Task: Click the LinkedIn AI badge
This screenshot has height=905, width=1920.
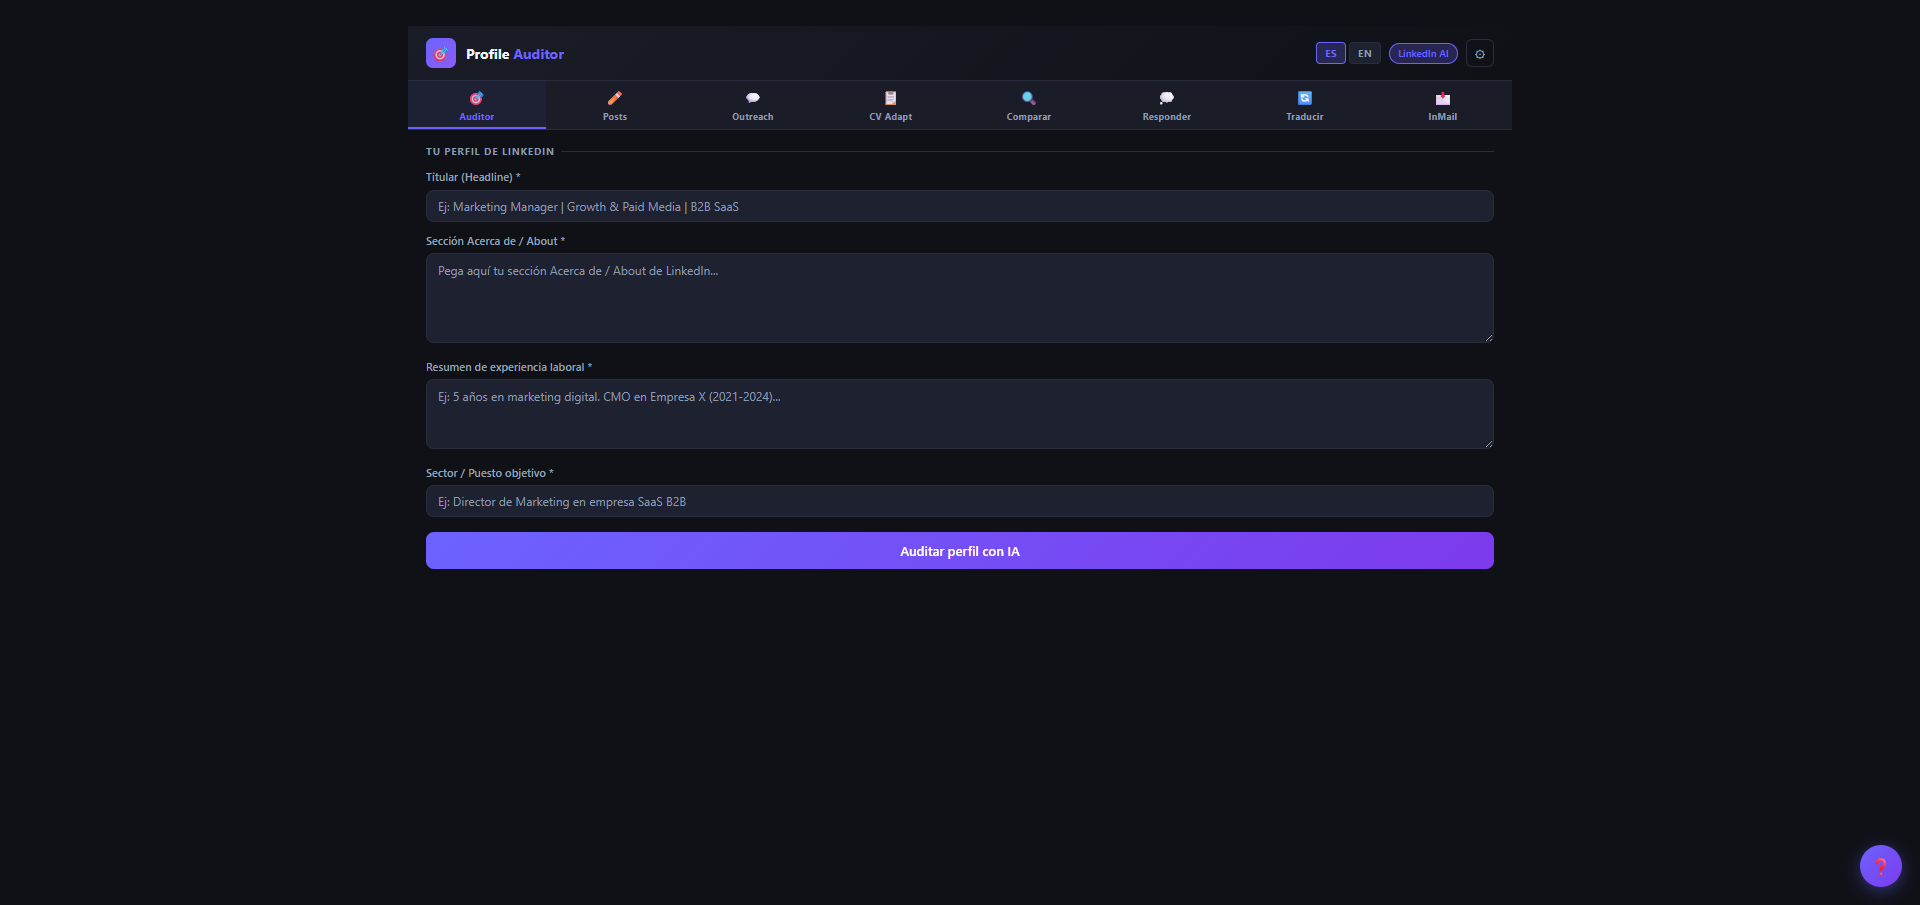Action: coord(1423,54)
